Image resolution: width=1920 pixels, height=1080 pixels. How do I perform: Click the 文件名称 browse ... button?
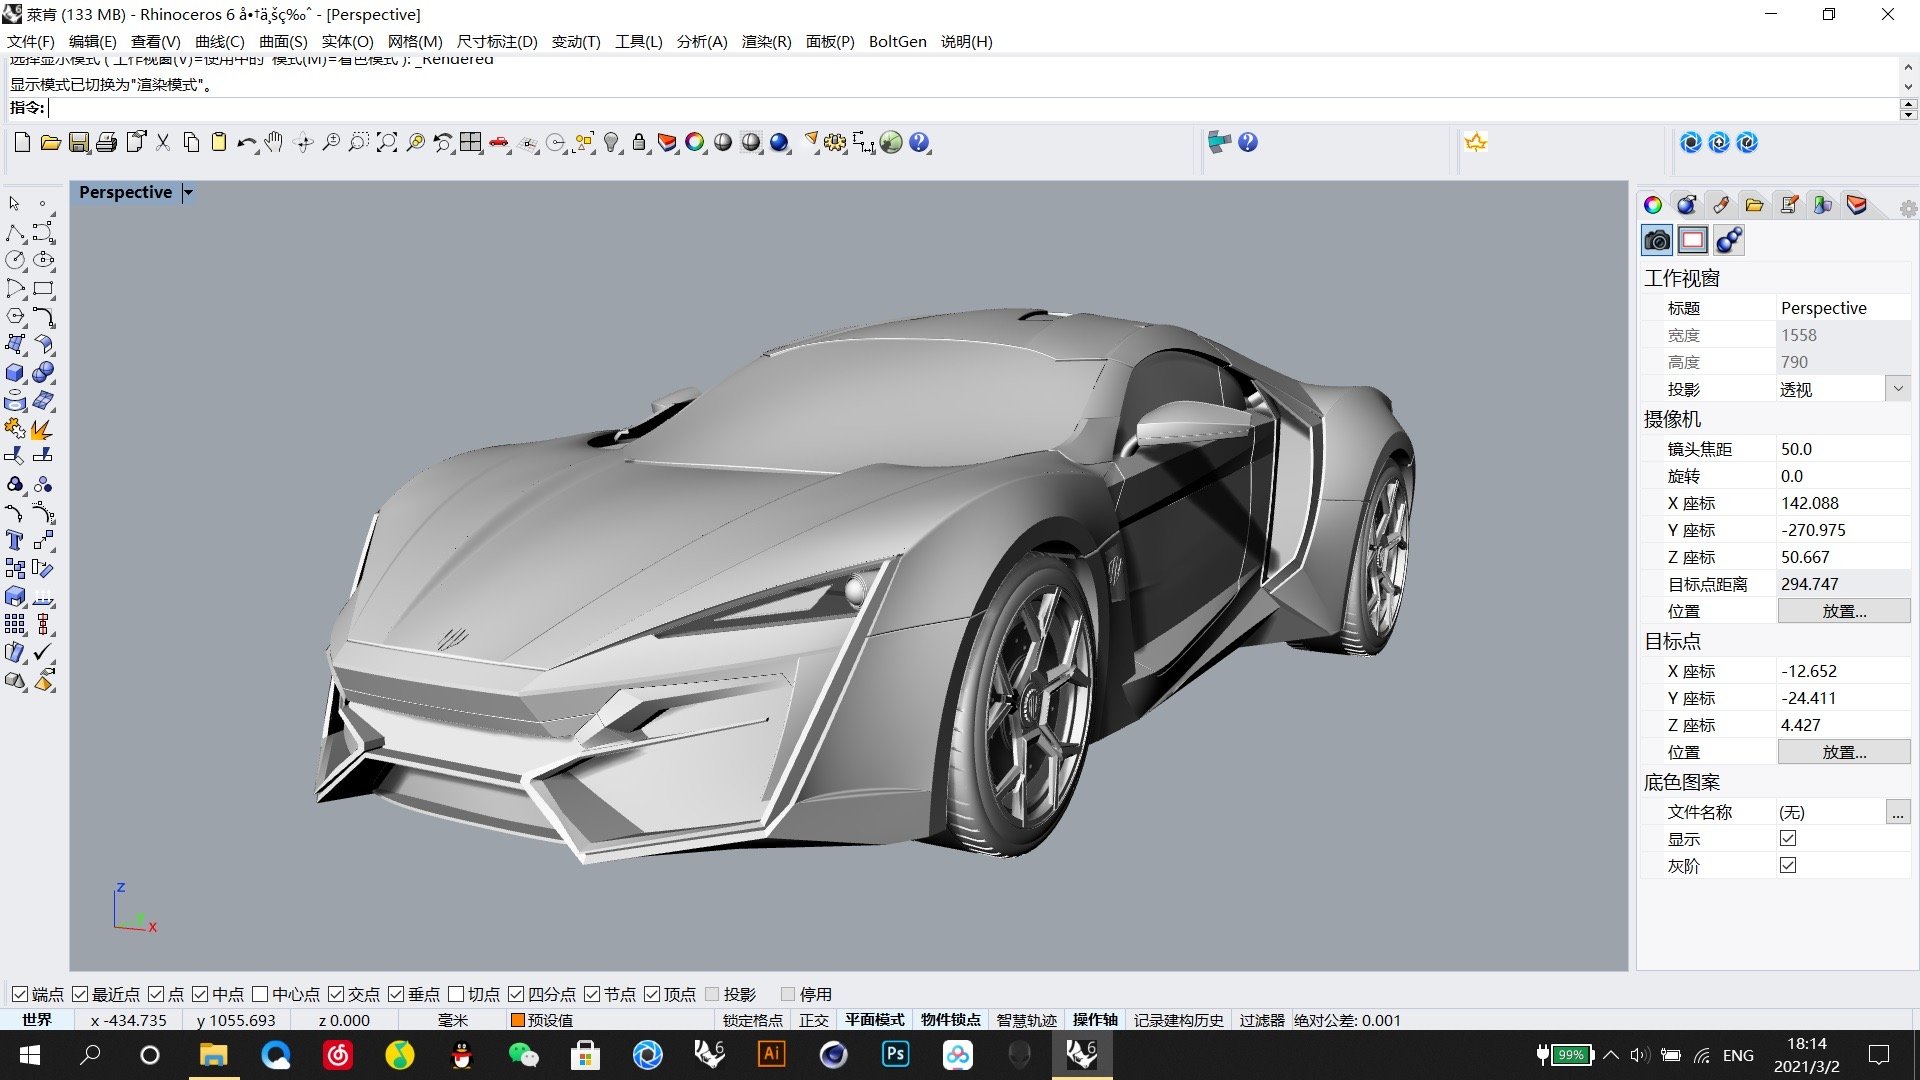coord(1897,812)
